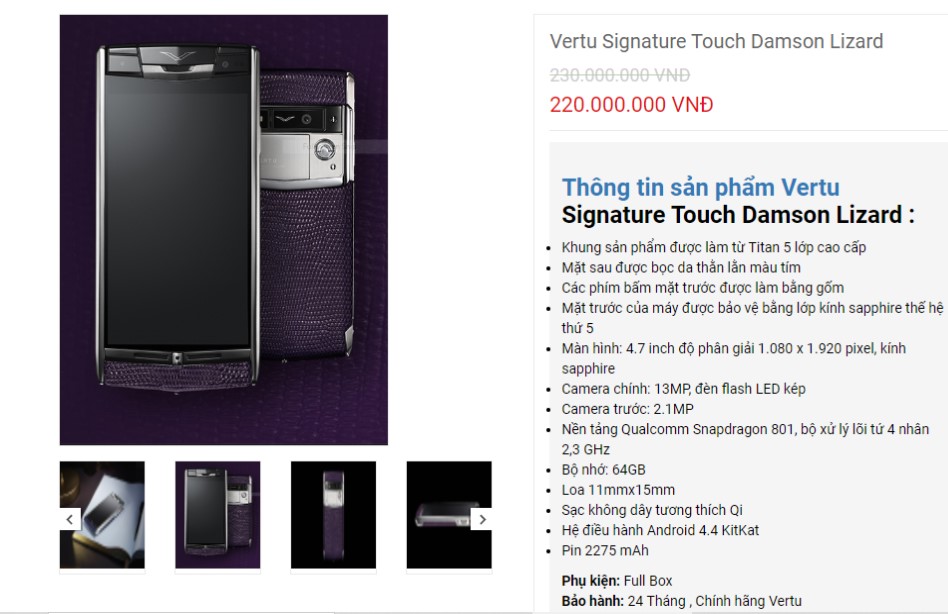This screenshot has width=948, height=614.
Task: Select thumbnail showing purple phone front and back
Action: click(218, 515)
